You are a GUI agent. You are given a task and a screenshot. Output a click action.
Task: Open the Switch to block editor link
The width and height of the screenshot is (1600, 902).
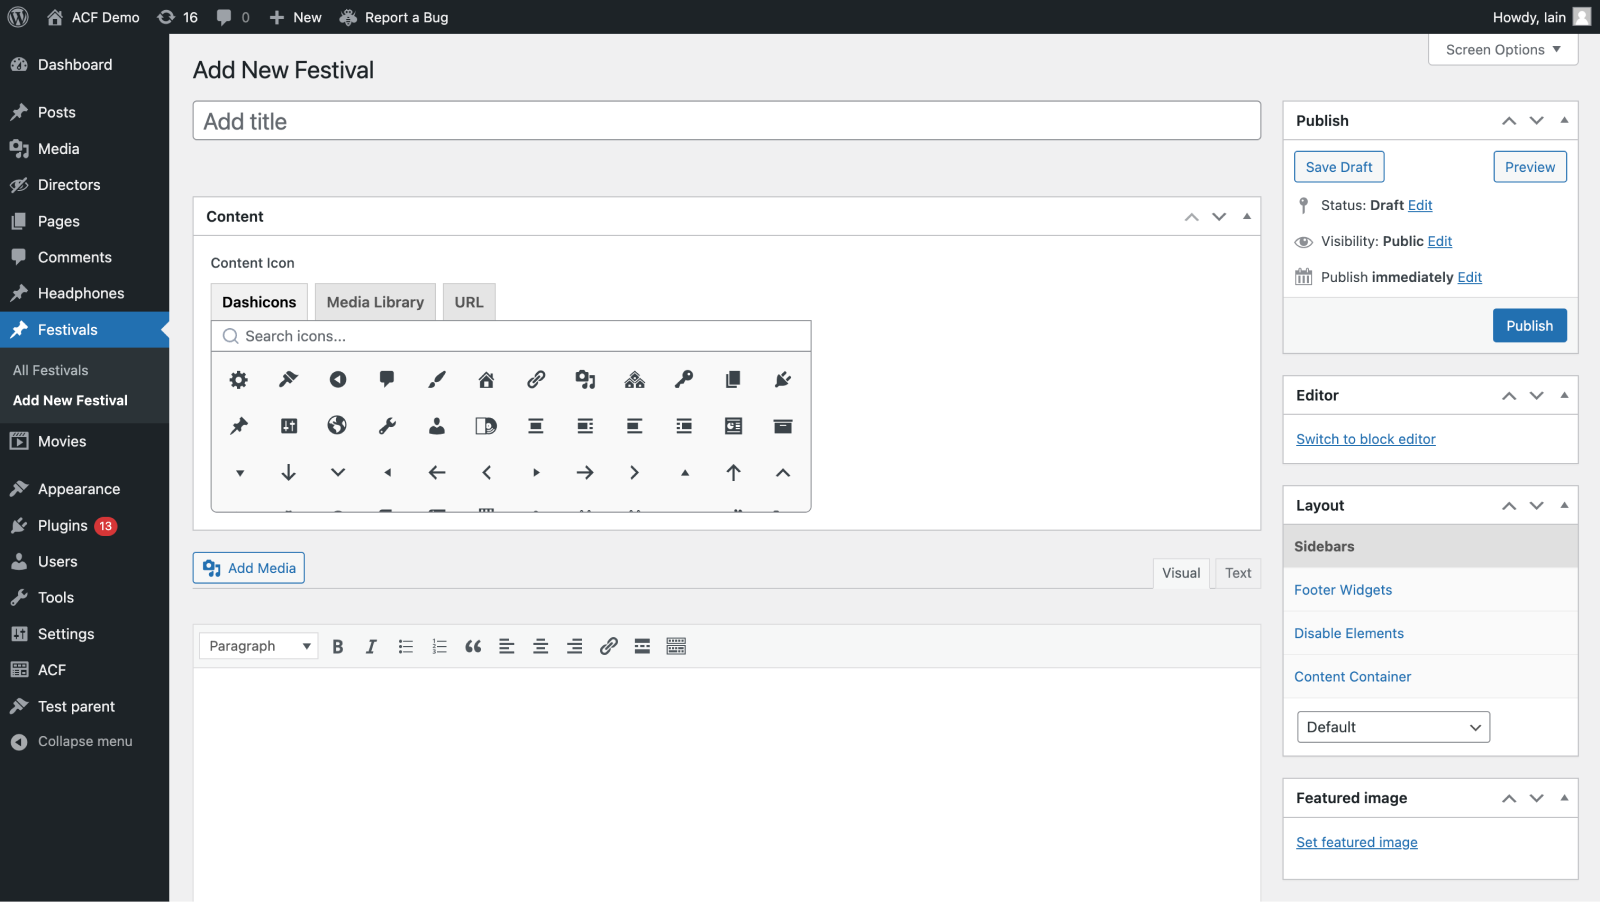click(x=1365, y=439)
